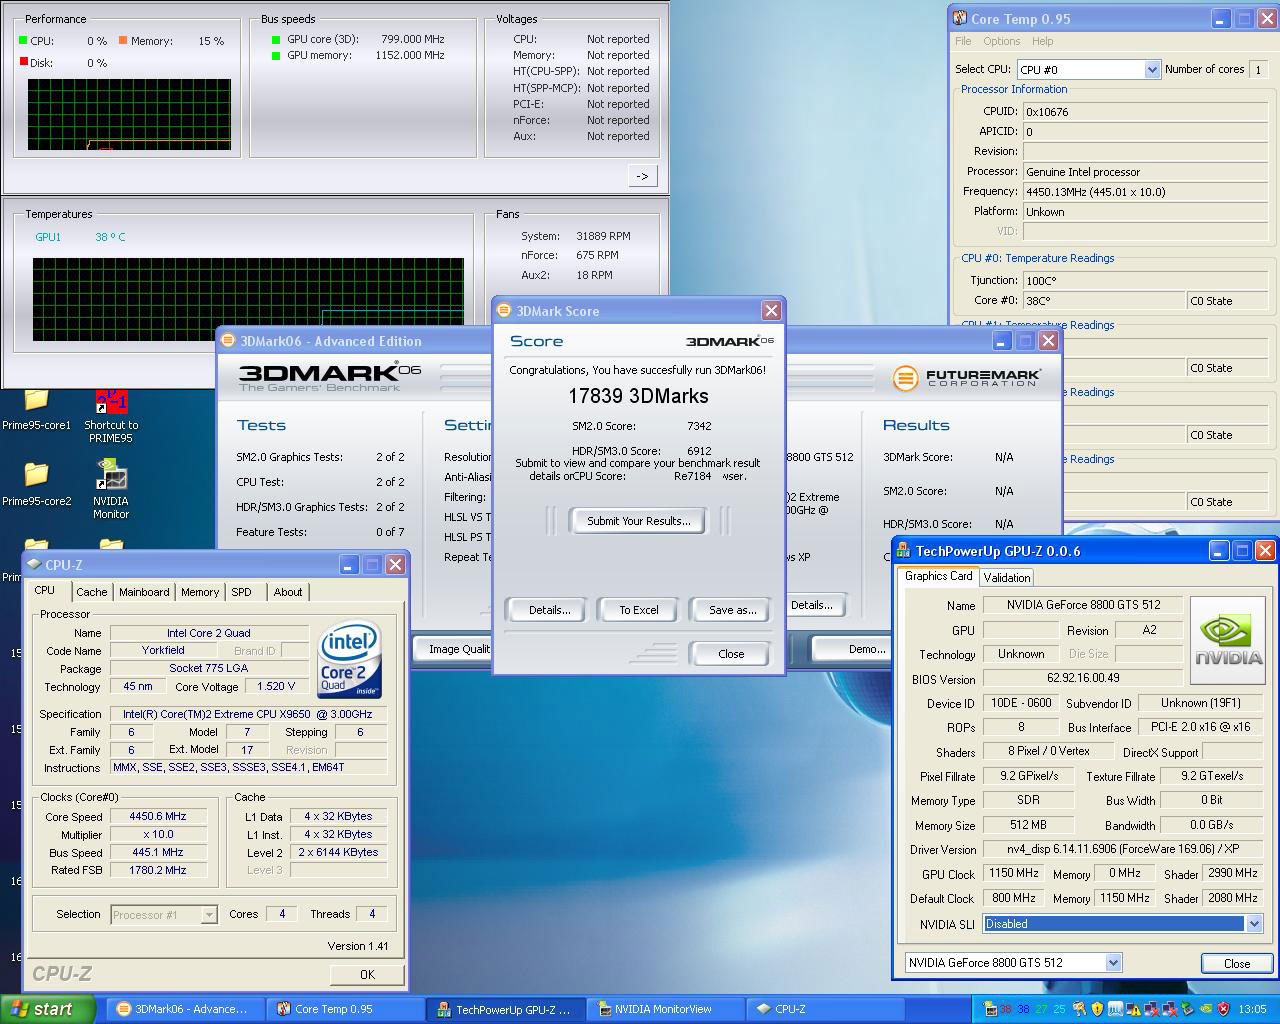Click the Submit Your Results button

coord(638,521)
